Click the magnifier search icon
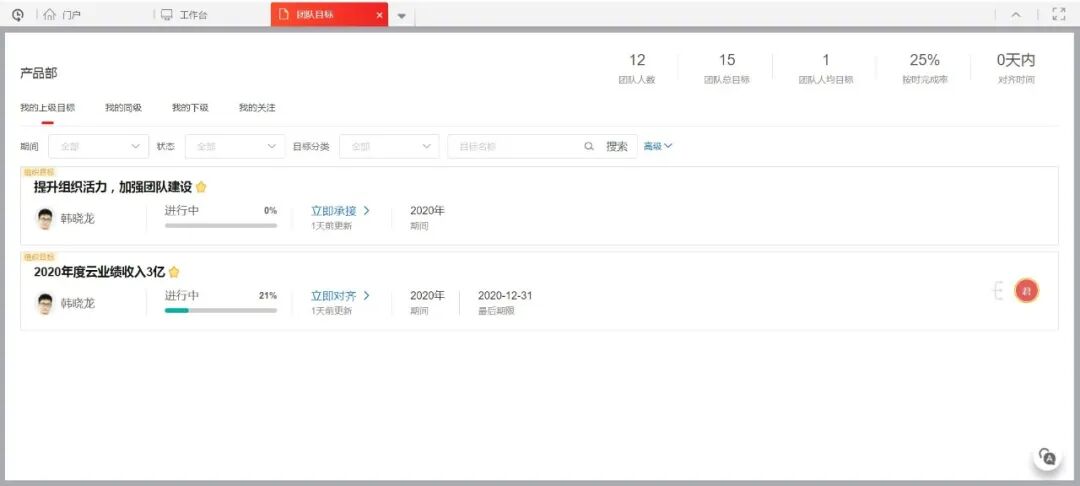Screen dimensions: 1080x486 (589, 147)
